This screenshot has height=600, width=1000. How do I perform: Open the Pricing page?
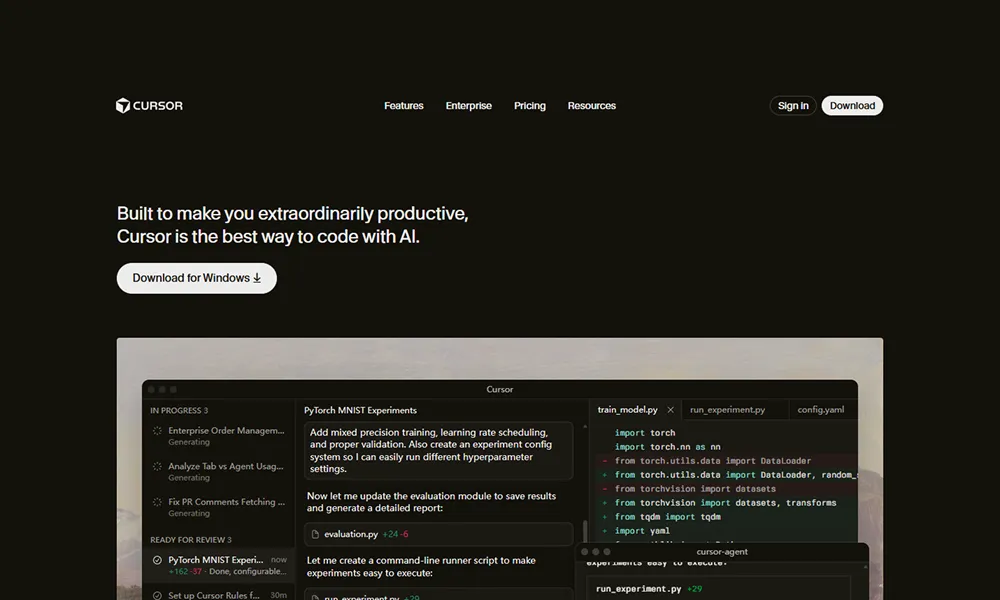point(530,106)
